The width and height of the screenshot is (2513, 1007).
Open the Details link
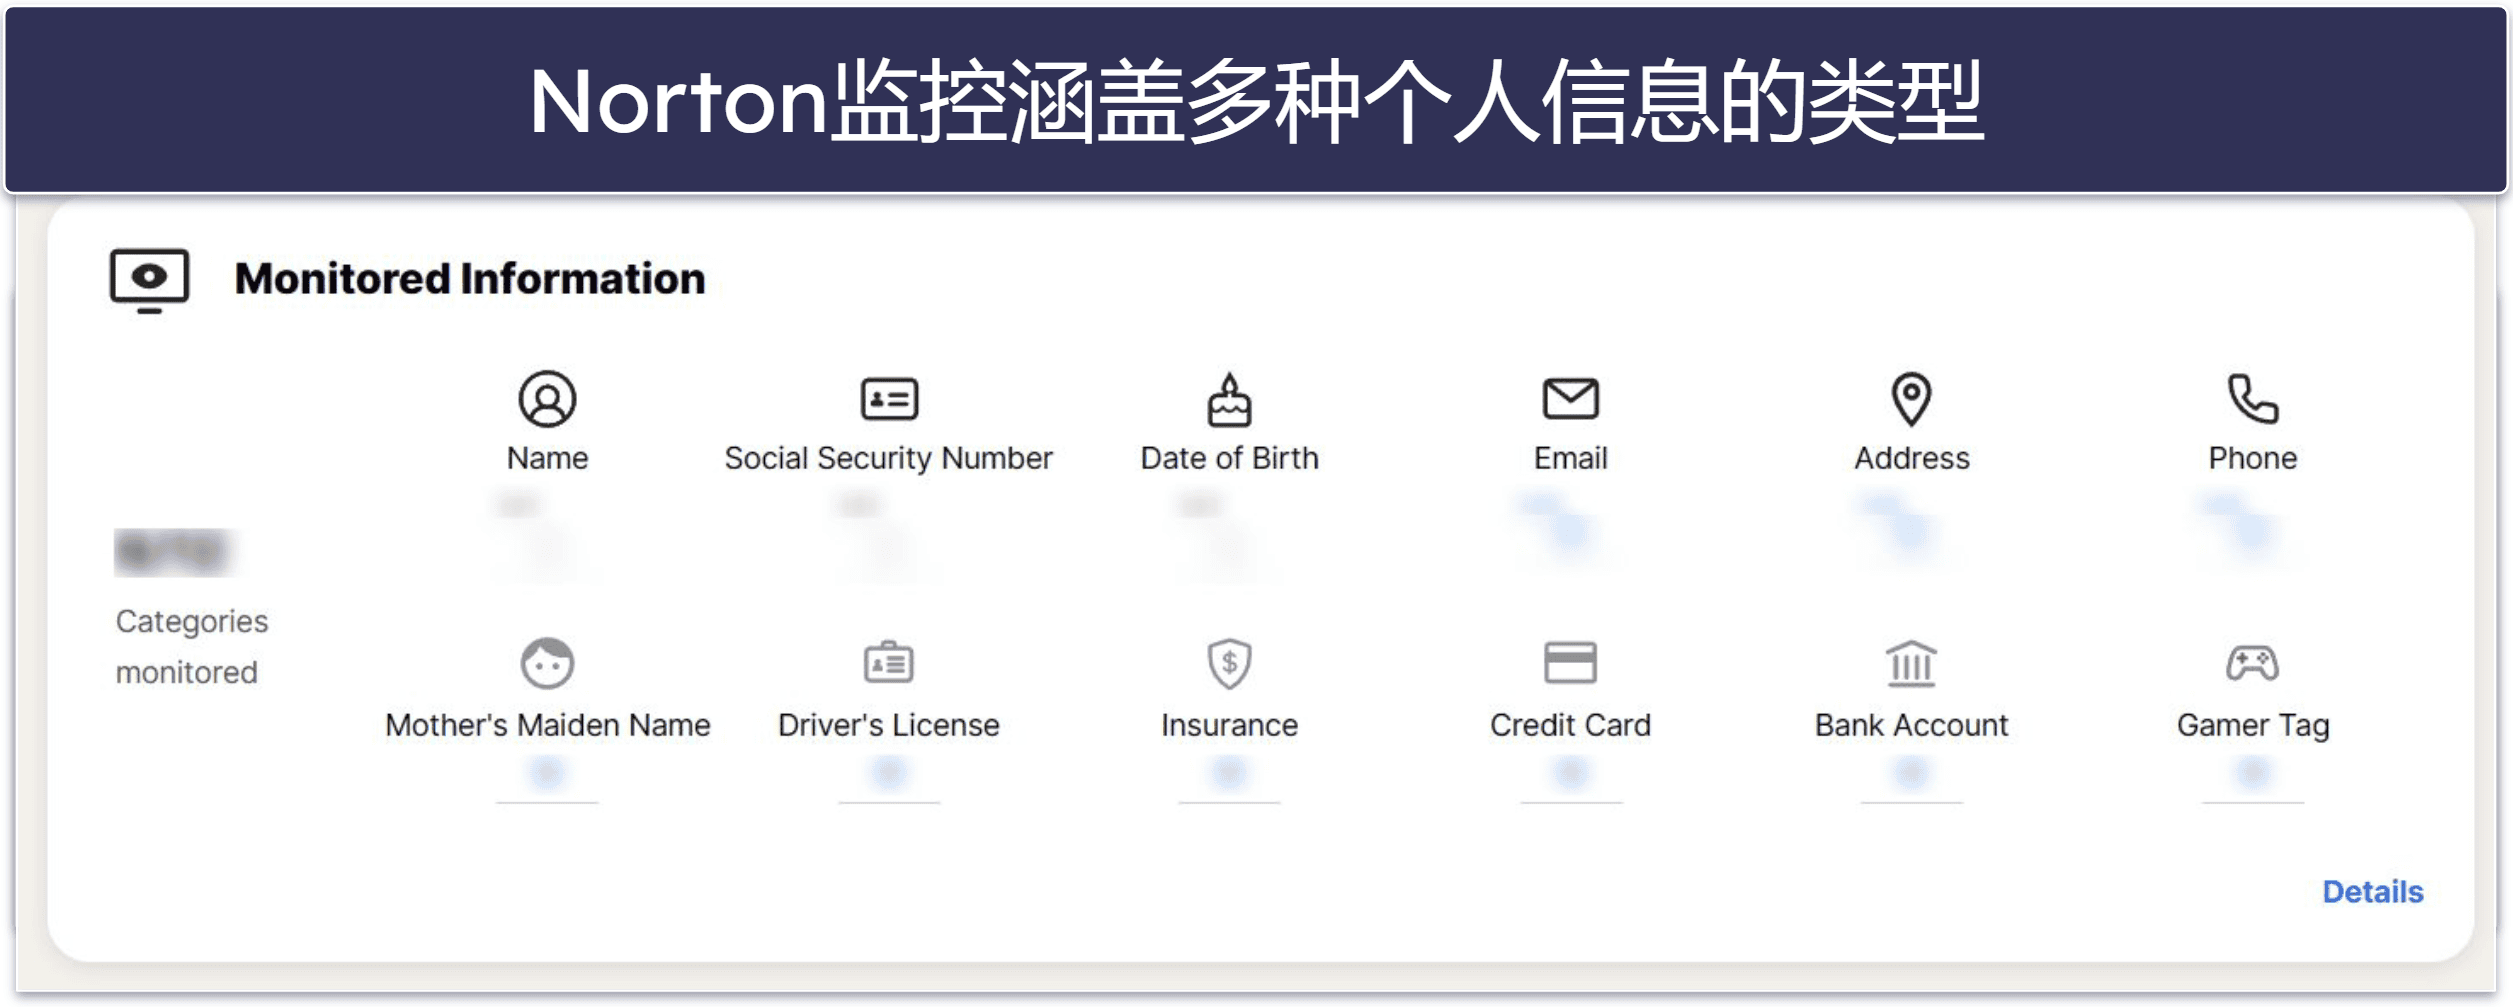click(x=2372, y=891)
